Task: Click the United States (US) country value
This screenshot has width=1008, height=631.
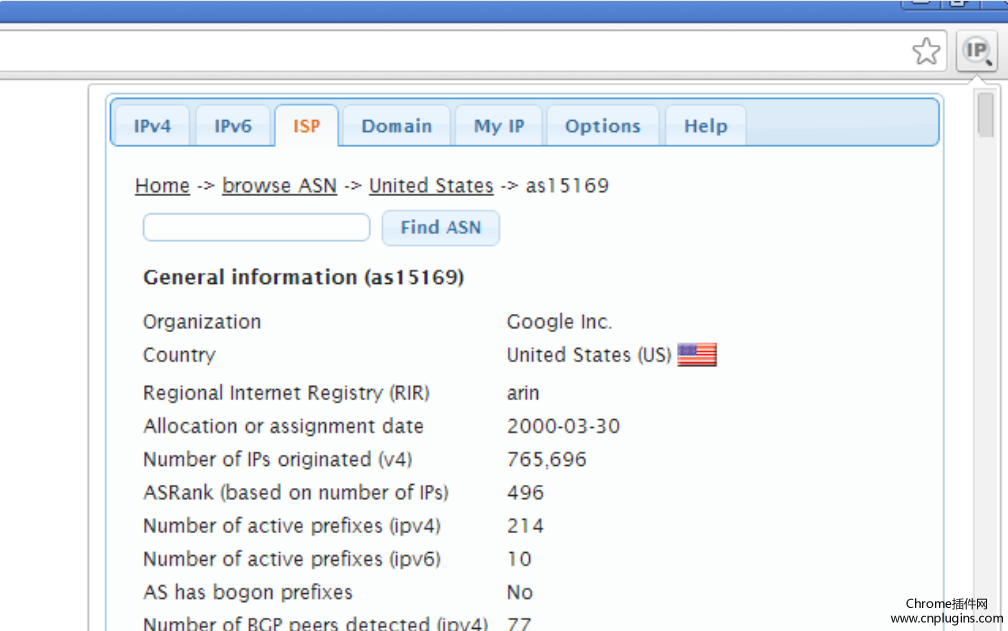Action: [x=589, y=355]
